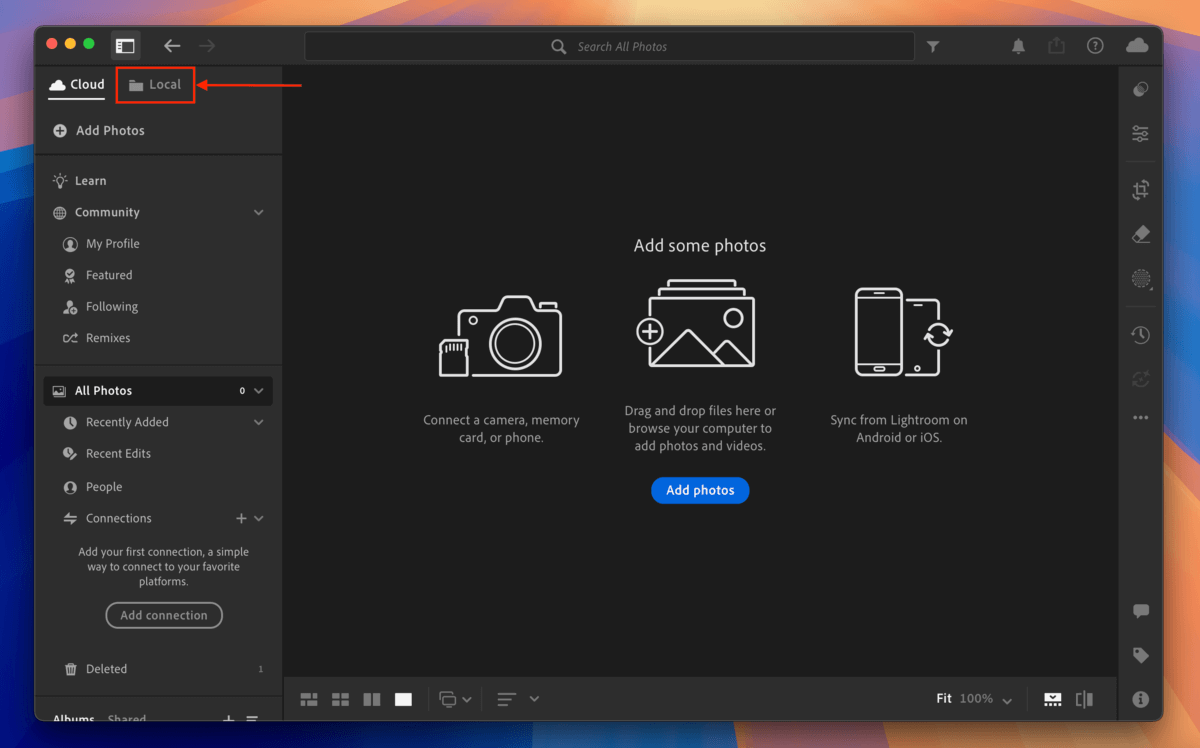Toggle show original before/after view
The height and width of the screenshot is (748, 1200).
point(1084,699)
